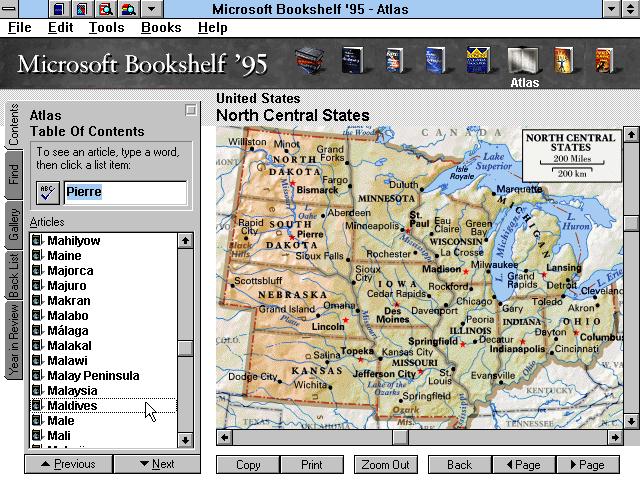Click the articles list scrollbar thumb
Image resolution: width=640 pixels, height=480 pixels.
coord(185,348)
